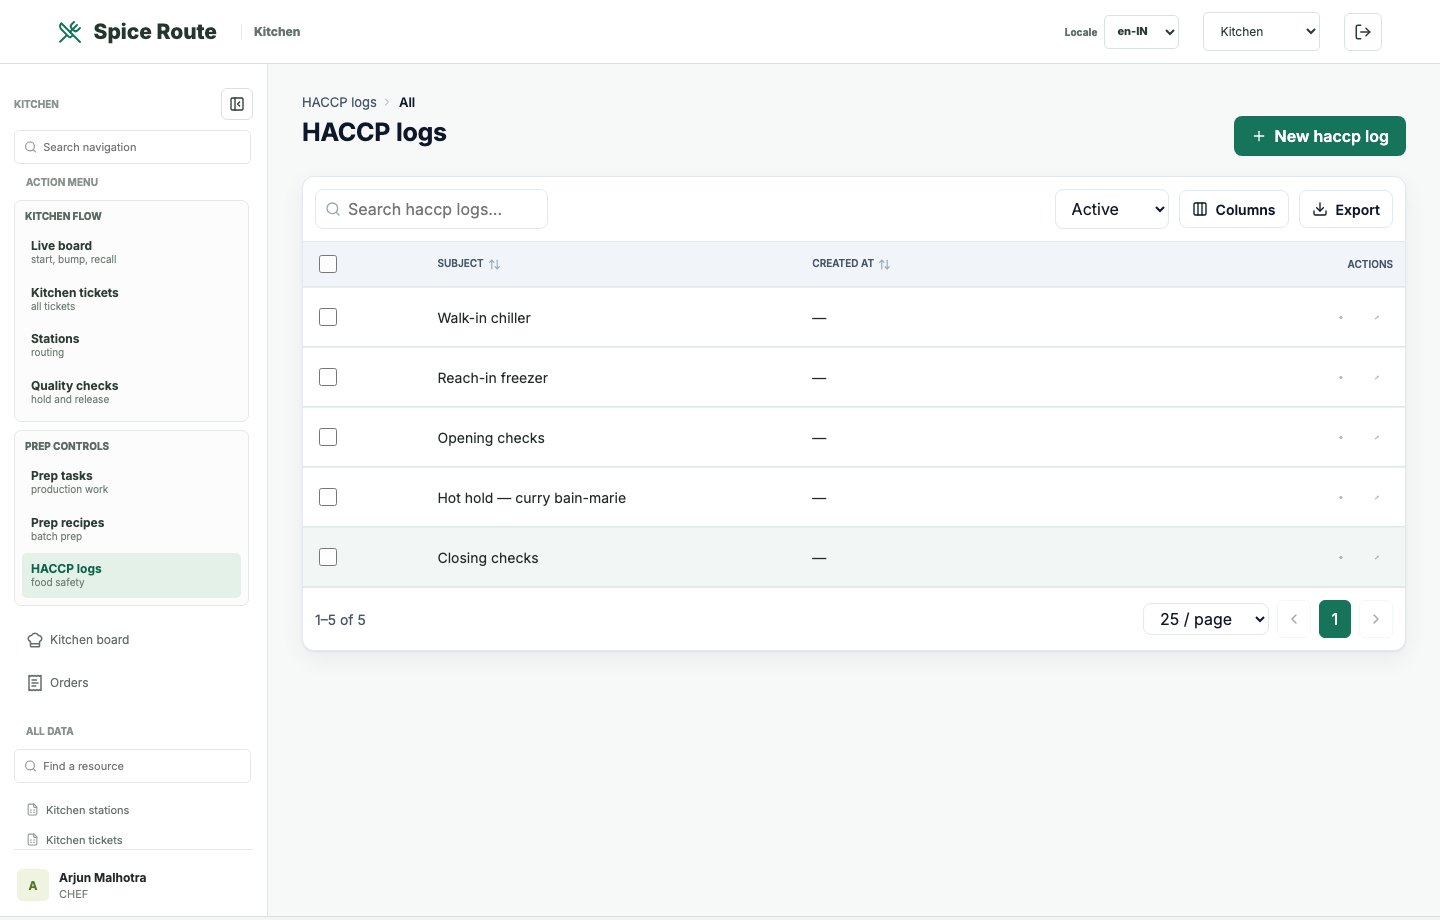This screenshot has width=1440, height=920.
Task: Open Kitchen board via the chef hat icon
Action: (35, 640)
